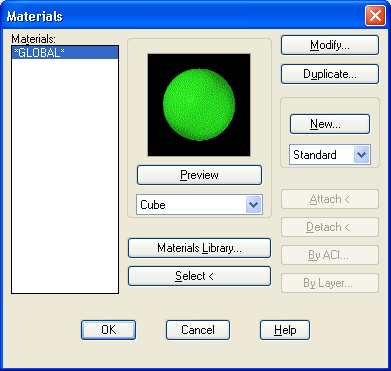This screenshot has height=371, width=391.
Task: Open Help for the Materials dialog
Action: click(x=285, y=330)
